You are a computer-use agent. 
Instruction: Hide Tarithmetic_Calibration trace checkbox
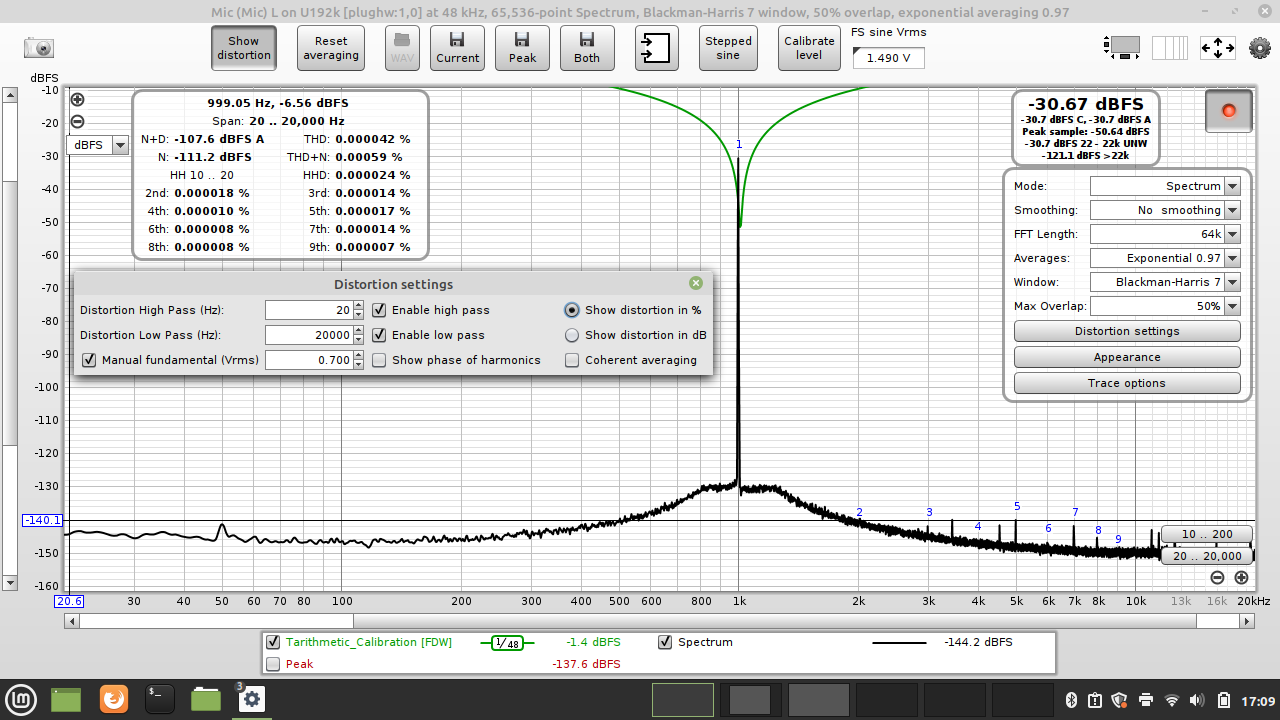pos(273,642)
